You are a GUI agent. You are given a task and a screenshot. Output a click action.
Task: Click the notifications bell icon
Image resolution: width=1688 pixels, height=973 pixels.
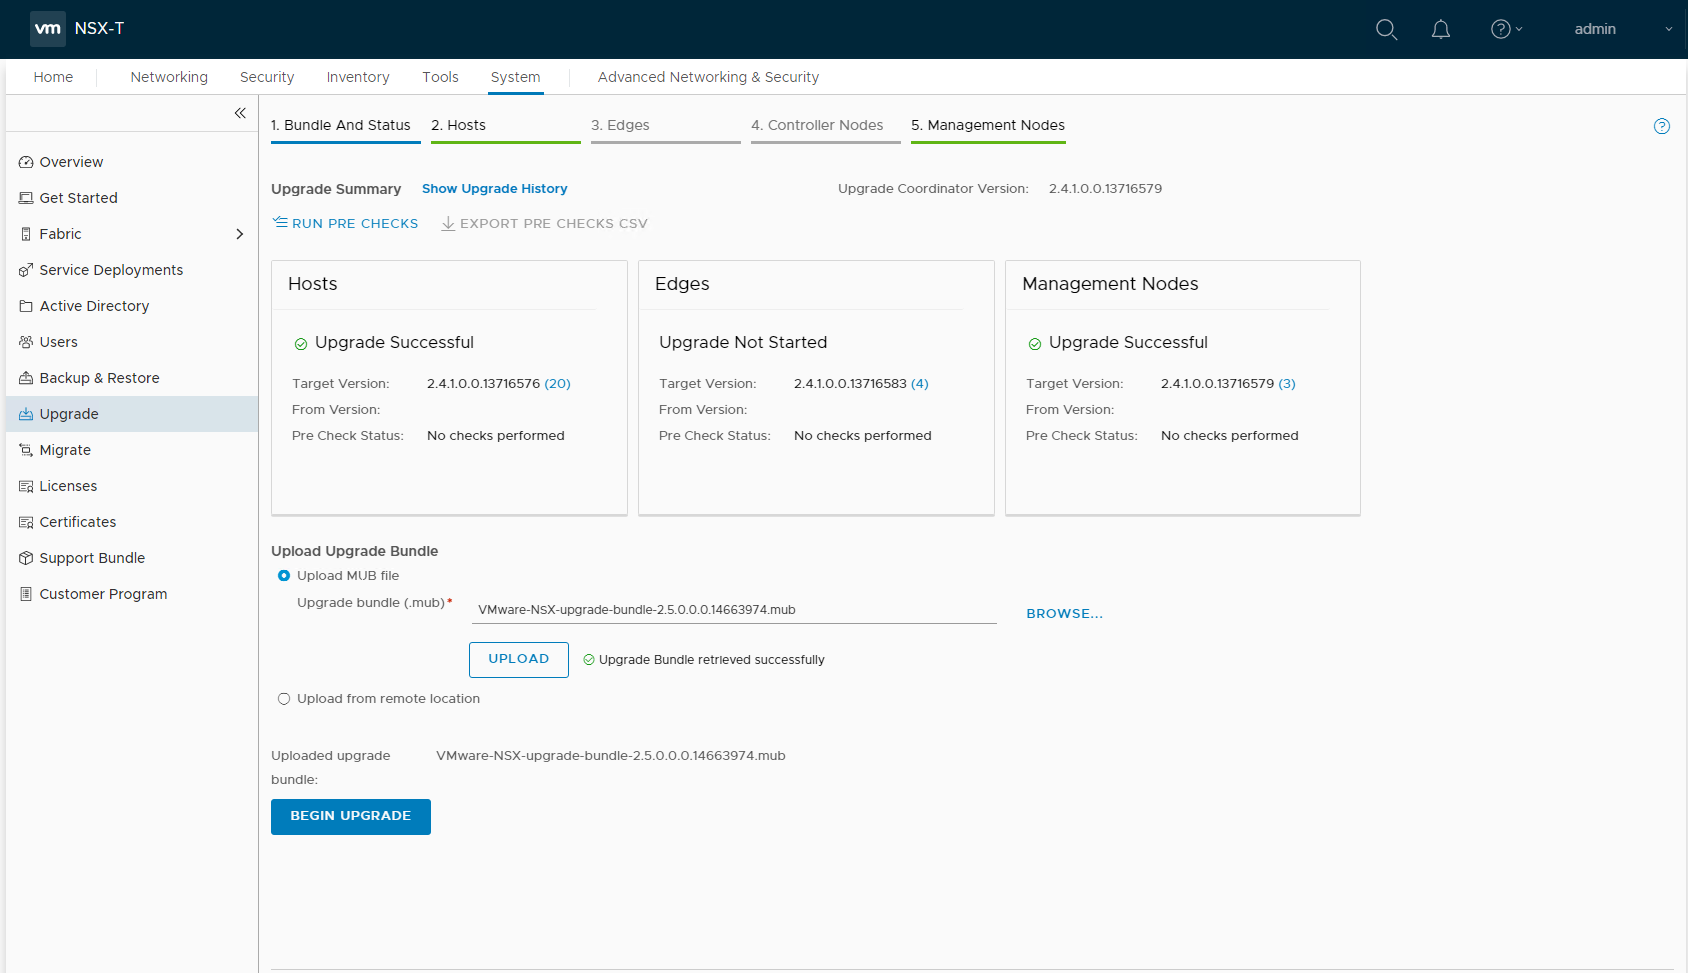click(1440, 29)
